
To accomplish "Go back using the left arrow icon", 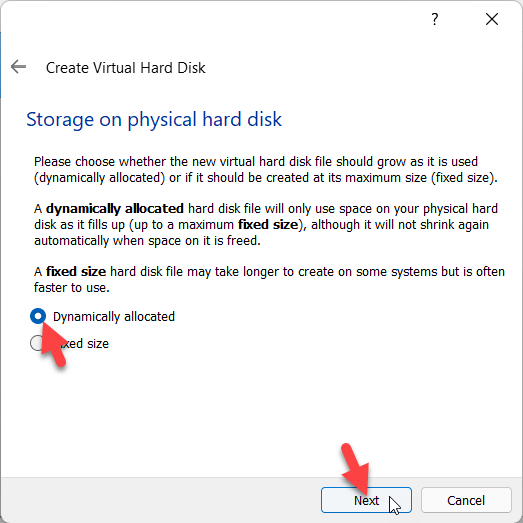I will 18,67.
